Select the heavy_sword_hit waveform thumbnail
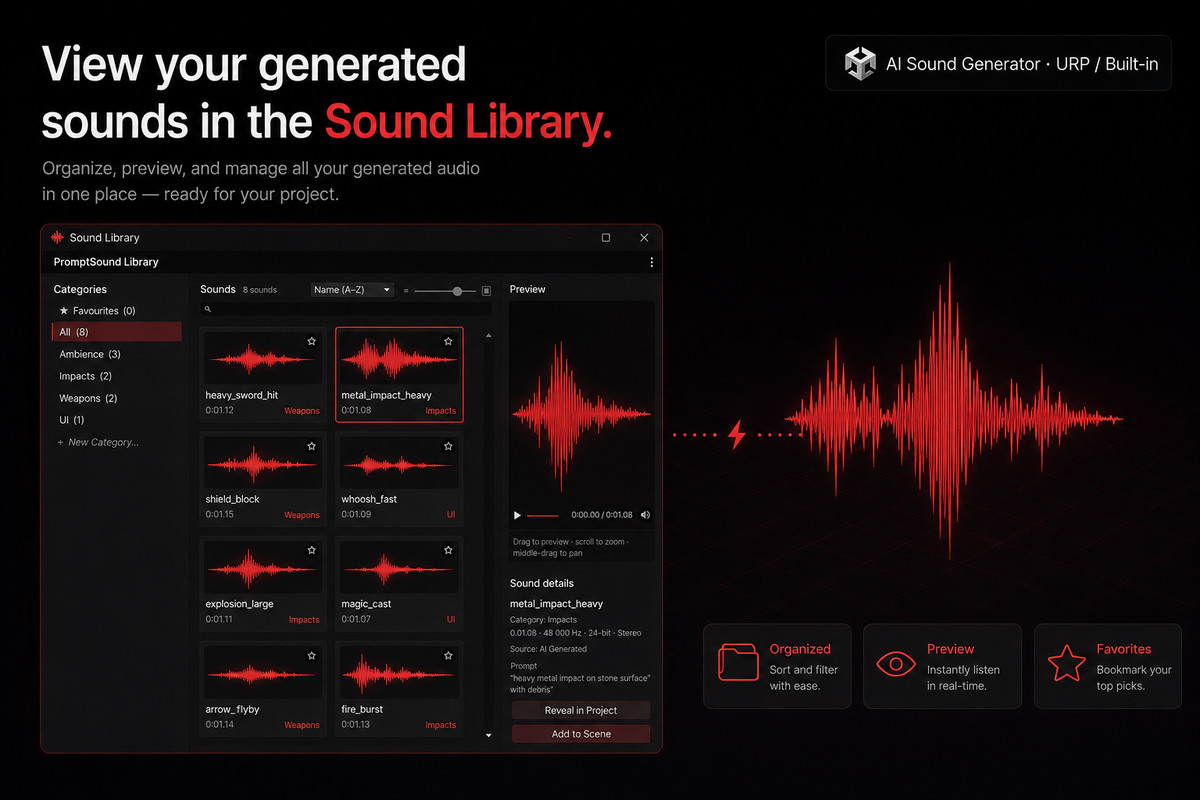 tap(263, 357)
